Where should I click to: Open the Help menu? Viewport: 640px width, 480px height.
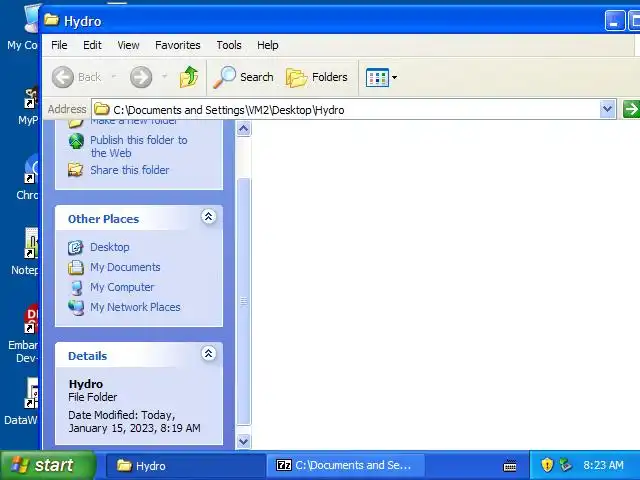tap(267, 45)
